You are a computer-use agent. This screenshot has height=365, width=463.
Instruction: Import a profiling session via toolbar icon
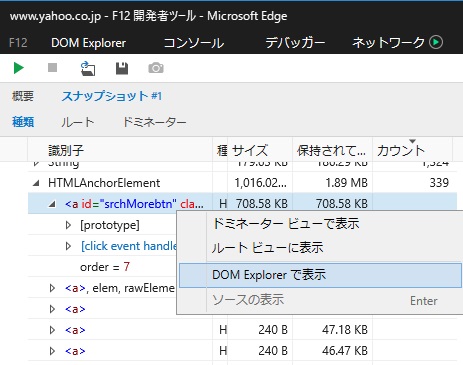(88, 68)
